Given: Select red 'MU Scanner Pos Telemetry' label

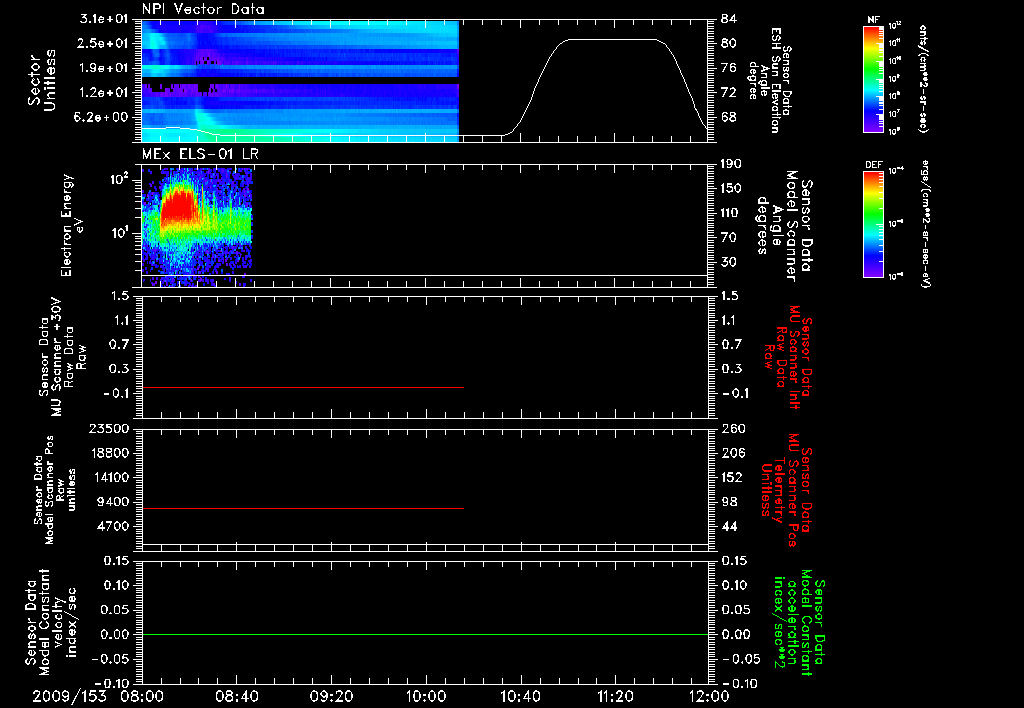Looking at the screenshot, I should point(786,490).
